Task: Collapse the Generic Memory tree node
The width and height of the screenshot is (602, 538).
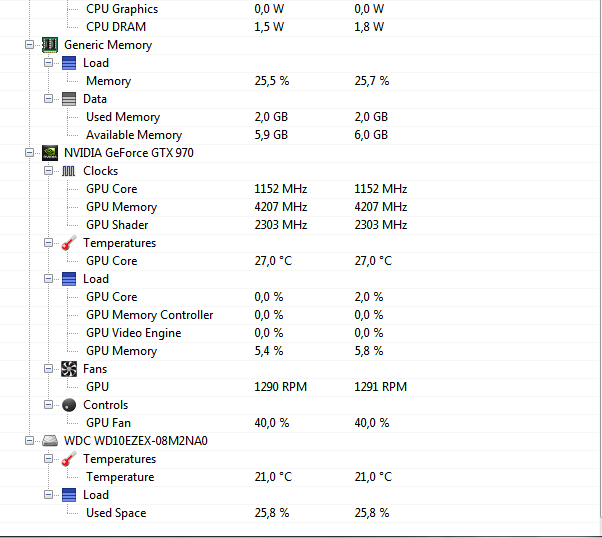Action: click(28, 45)
